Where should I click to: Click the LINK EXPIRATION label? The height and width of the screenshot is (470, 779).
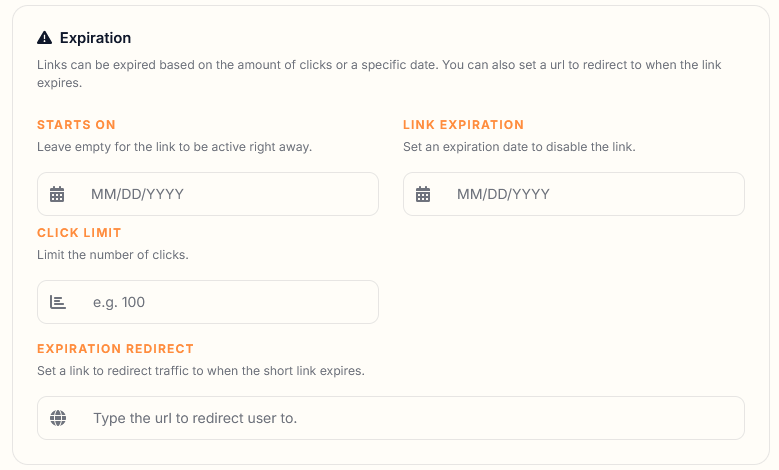tap(463, 125)
